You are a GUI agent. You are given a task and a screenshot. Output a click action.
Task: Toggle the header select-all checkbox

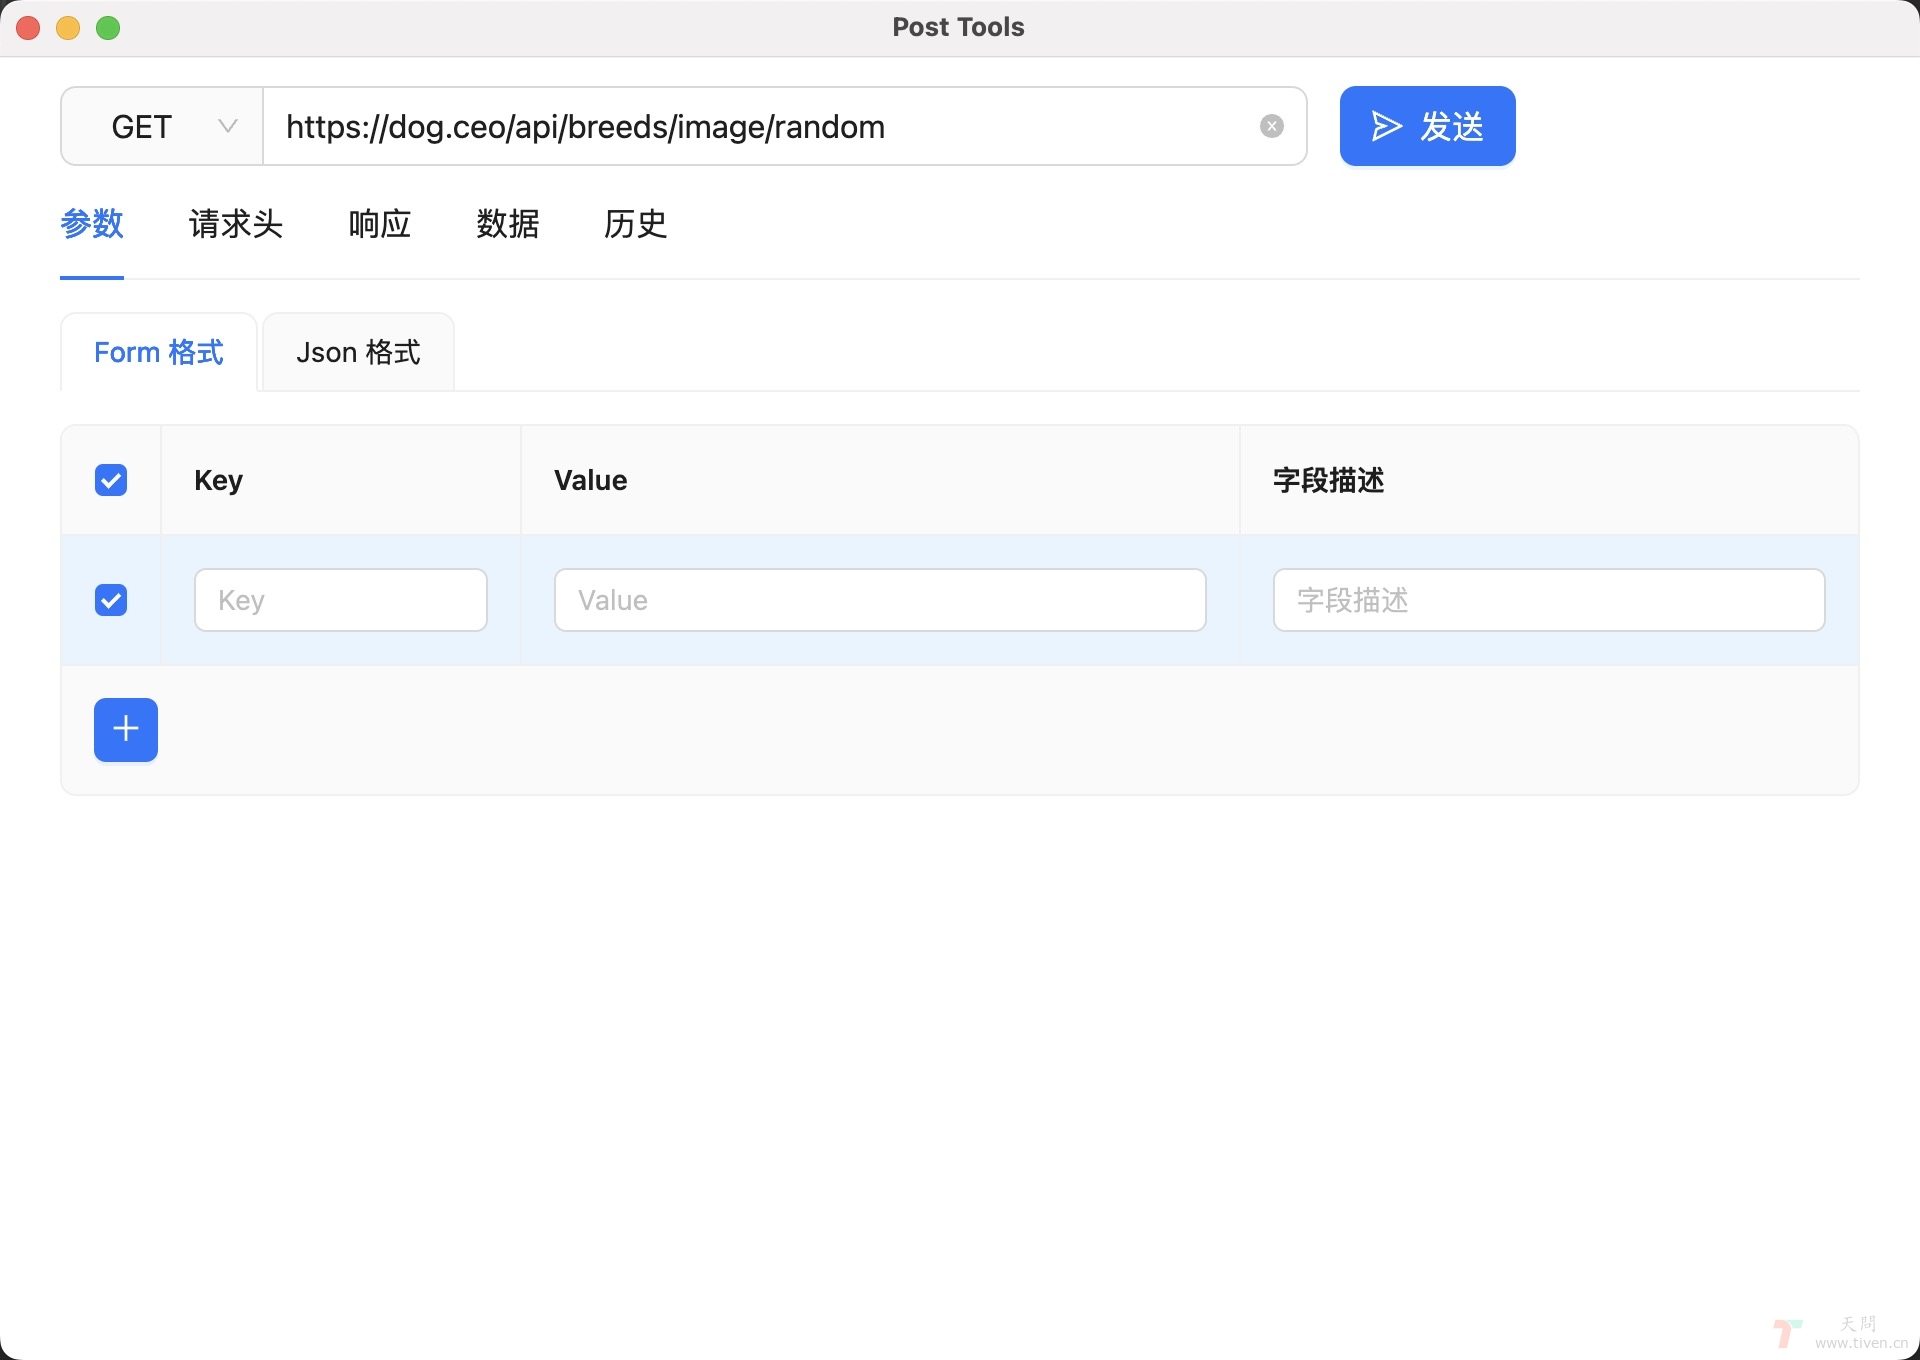tap(111, 480)
